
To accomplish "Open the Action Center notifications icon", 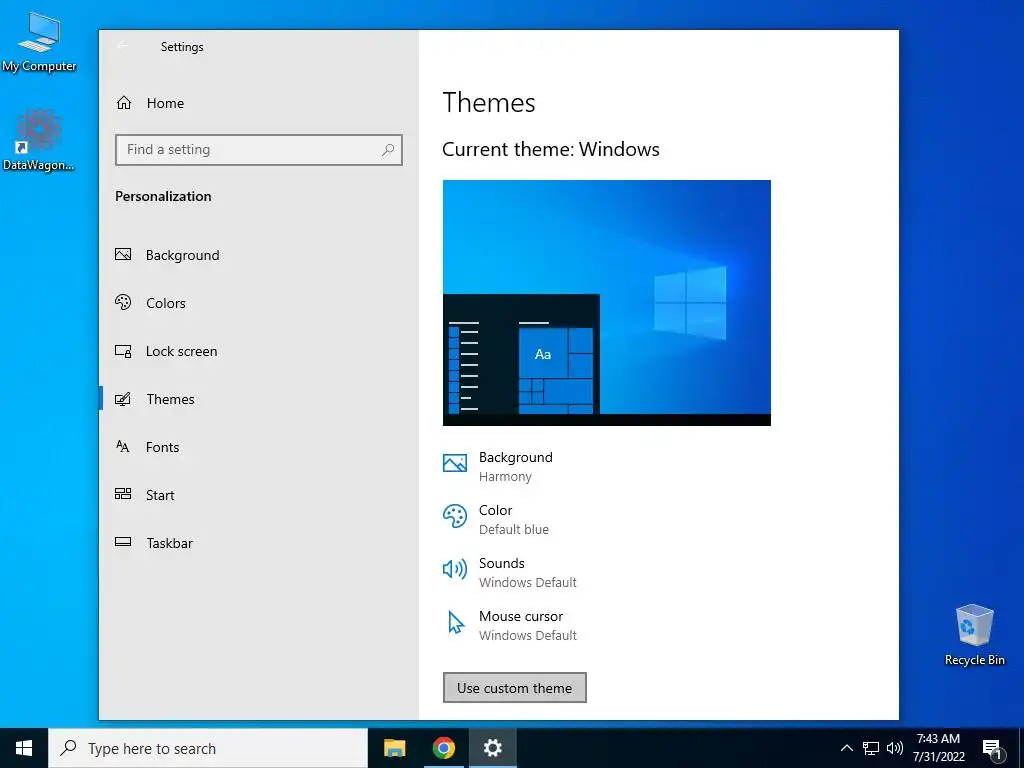I will [x=992, y=750].
